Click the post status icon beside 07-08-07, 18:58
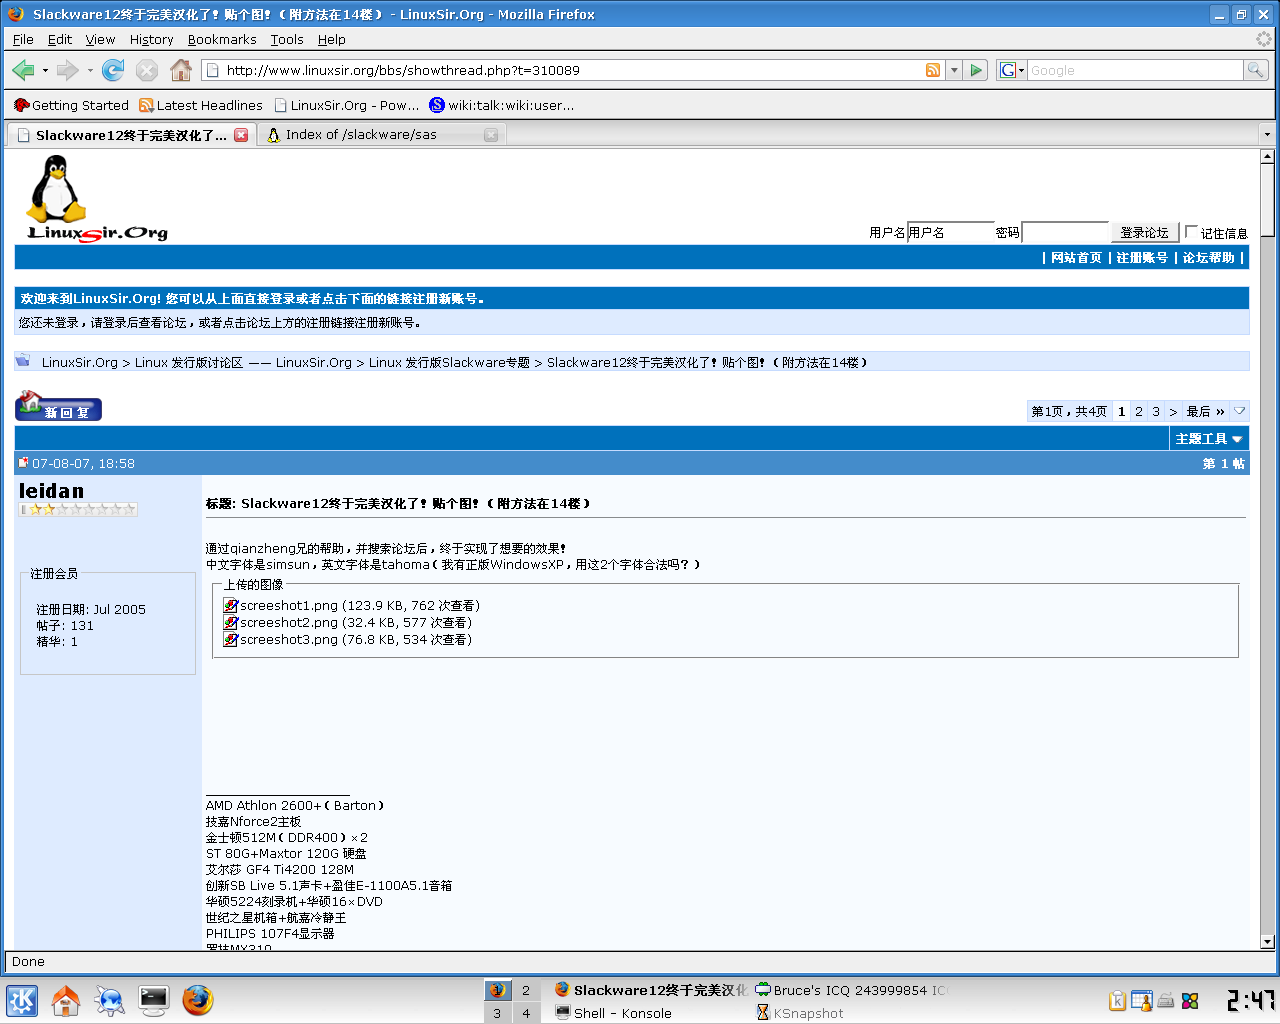The width and height of the screenshot is (1280, 1024). pos(24,463)
